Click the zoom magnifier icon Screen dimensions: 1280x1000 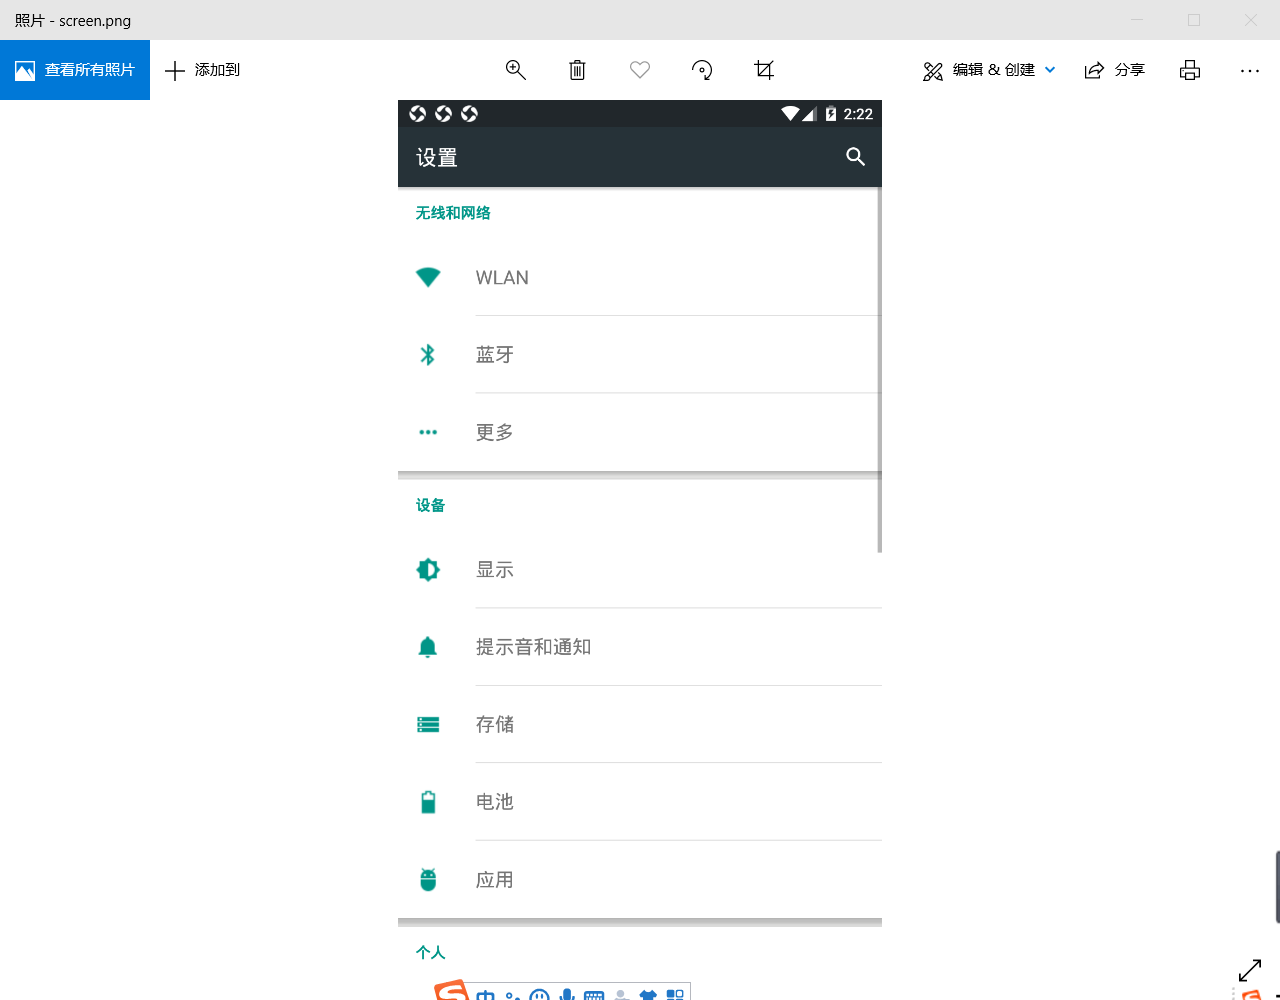click(x=516, y=70)
